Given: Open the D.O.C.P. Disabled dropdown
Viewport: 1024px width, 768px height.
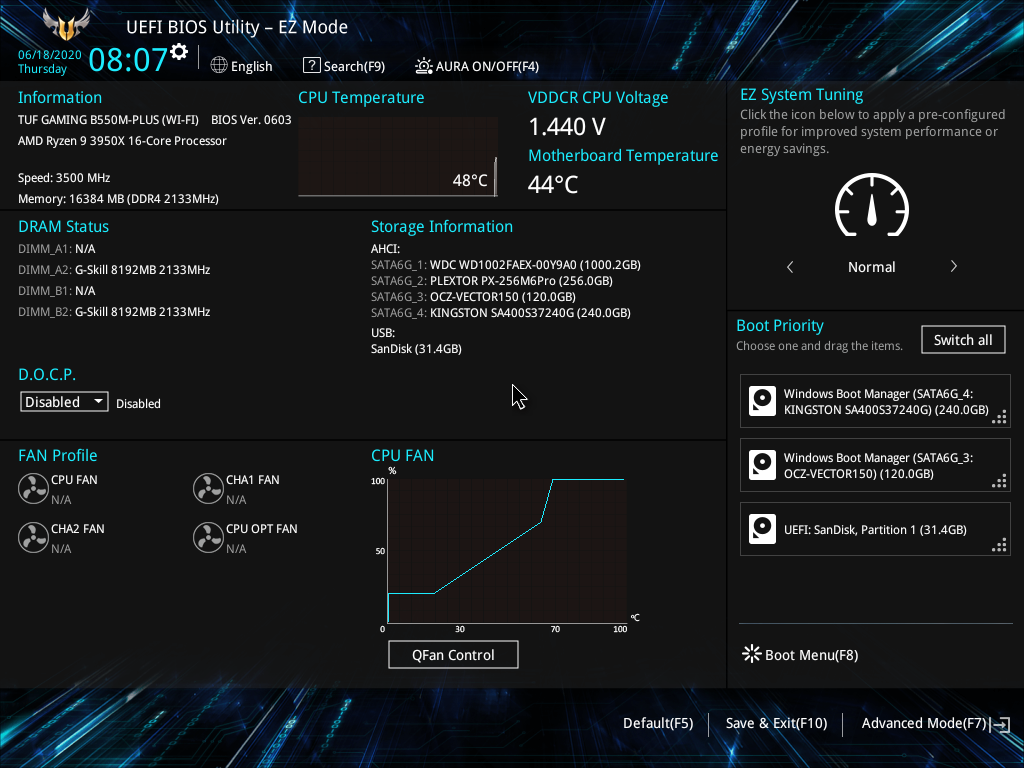Looking at the screenshot, I should pyautogui.click(x=64, y=402).
